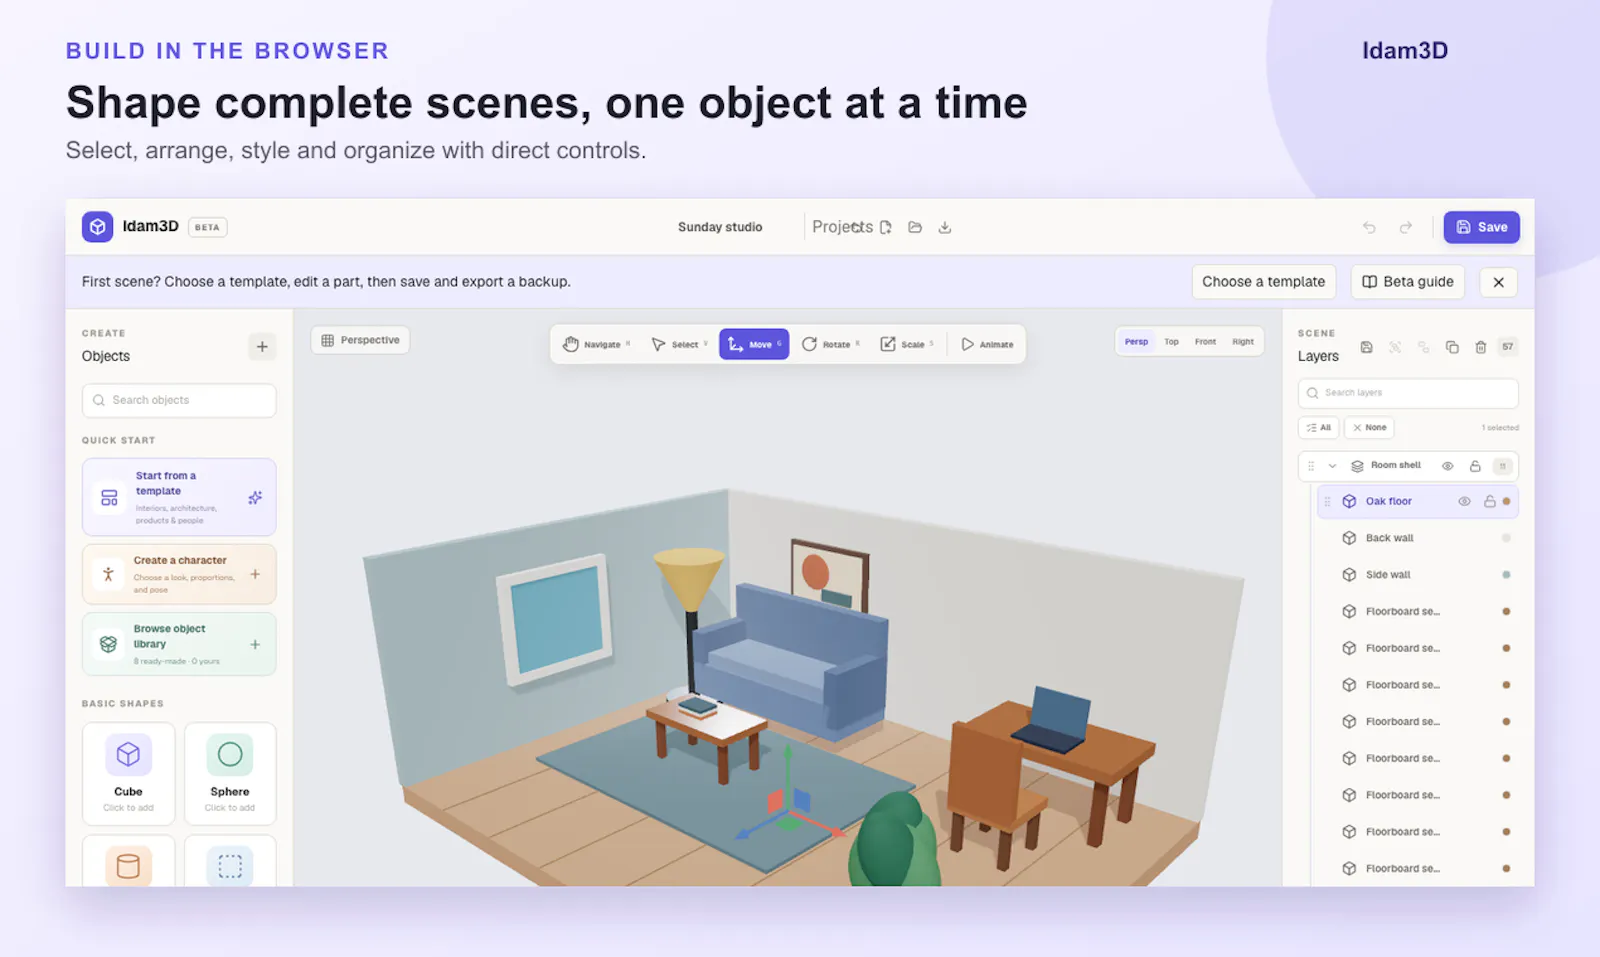The width and height of the screenshot is (1600, 957).
Task: Click the group icon in Layers header
Action: point(1424,347)
